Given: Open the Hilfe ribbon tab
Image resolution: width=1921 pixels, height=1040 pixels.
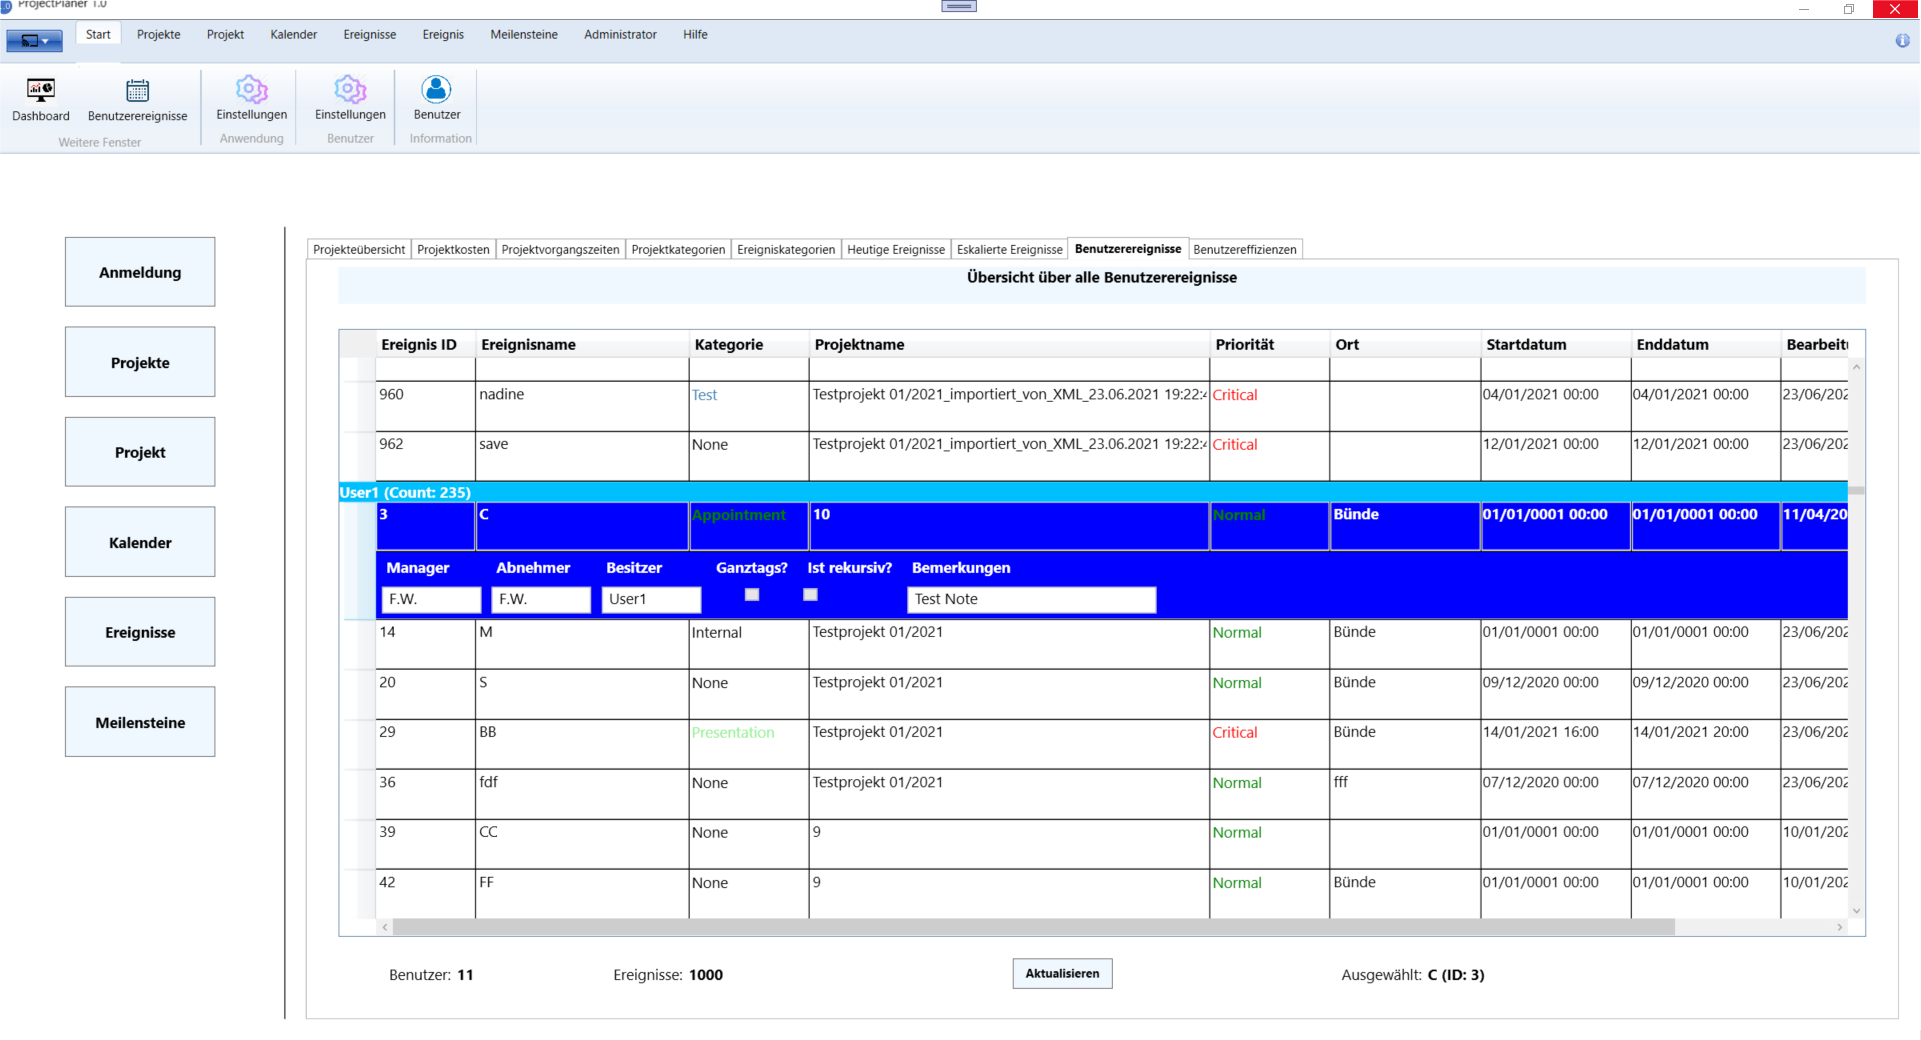Looking at the screenshot, I should click(x=695, y=34).
